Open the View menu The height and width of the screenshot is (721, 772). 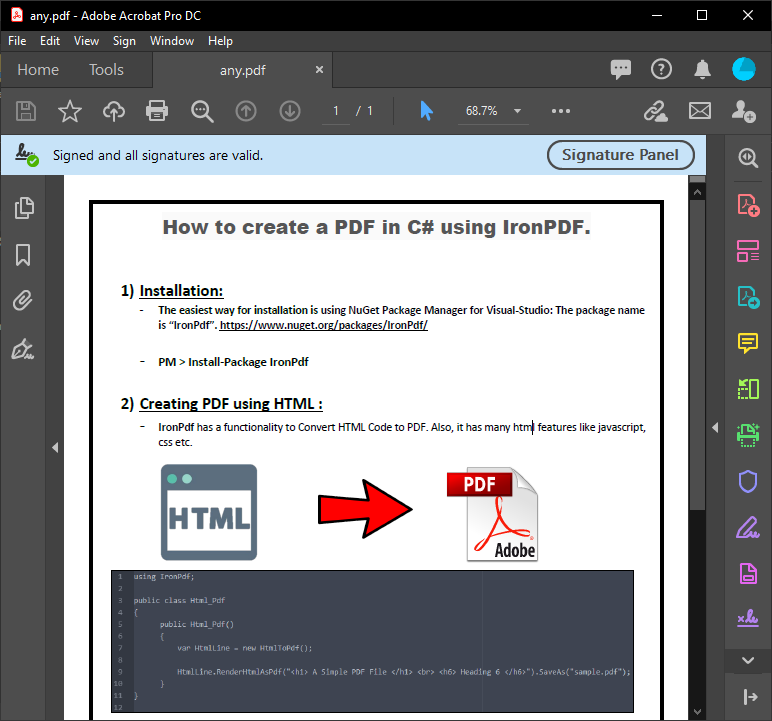click(86, 41)
